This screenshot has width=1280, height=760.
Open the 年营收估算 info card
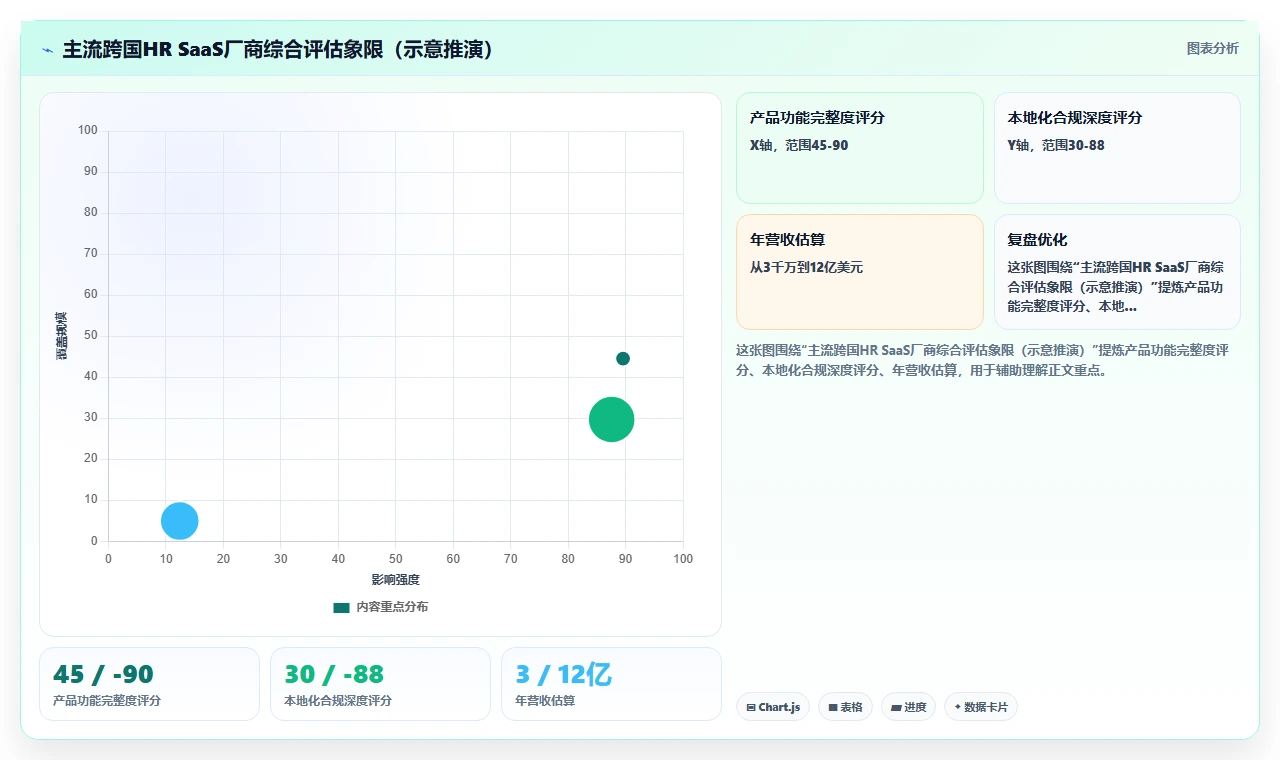pyautogui.click(x=860, y=272)
